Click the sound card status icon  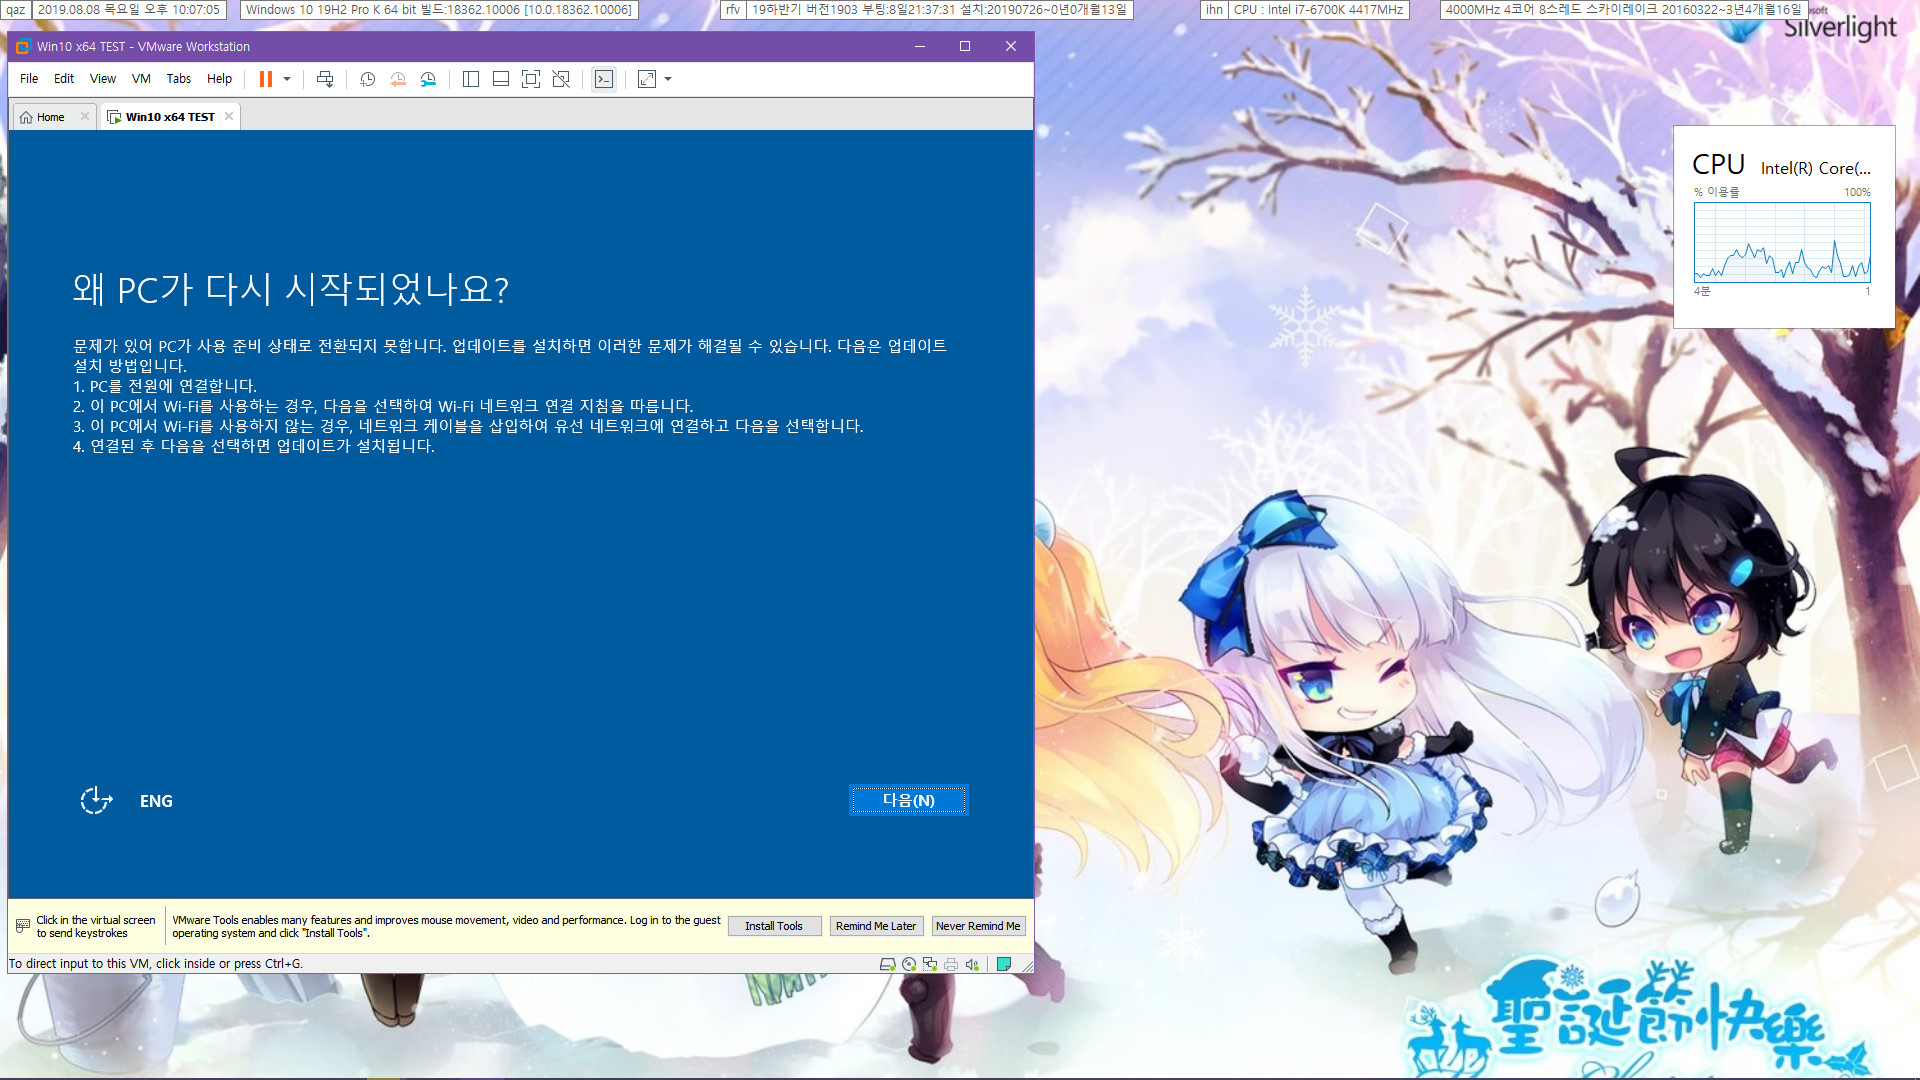click(x=972, y=964)
